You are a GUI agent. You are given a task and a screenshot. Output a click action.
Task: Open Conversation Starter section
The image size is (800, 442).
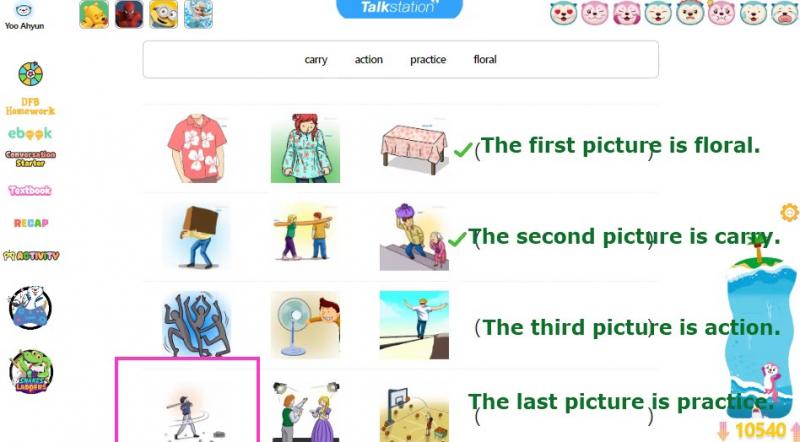[x=31, y=159]
